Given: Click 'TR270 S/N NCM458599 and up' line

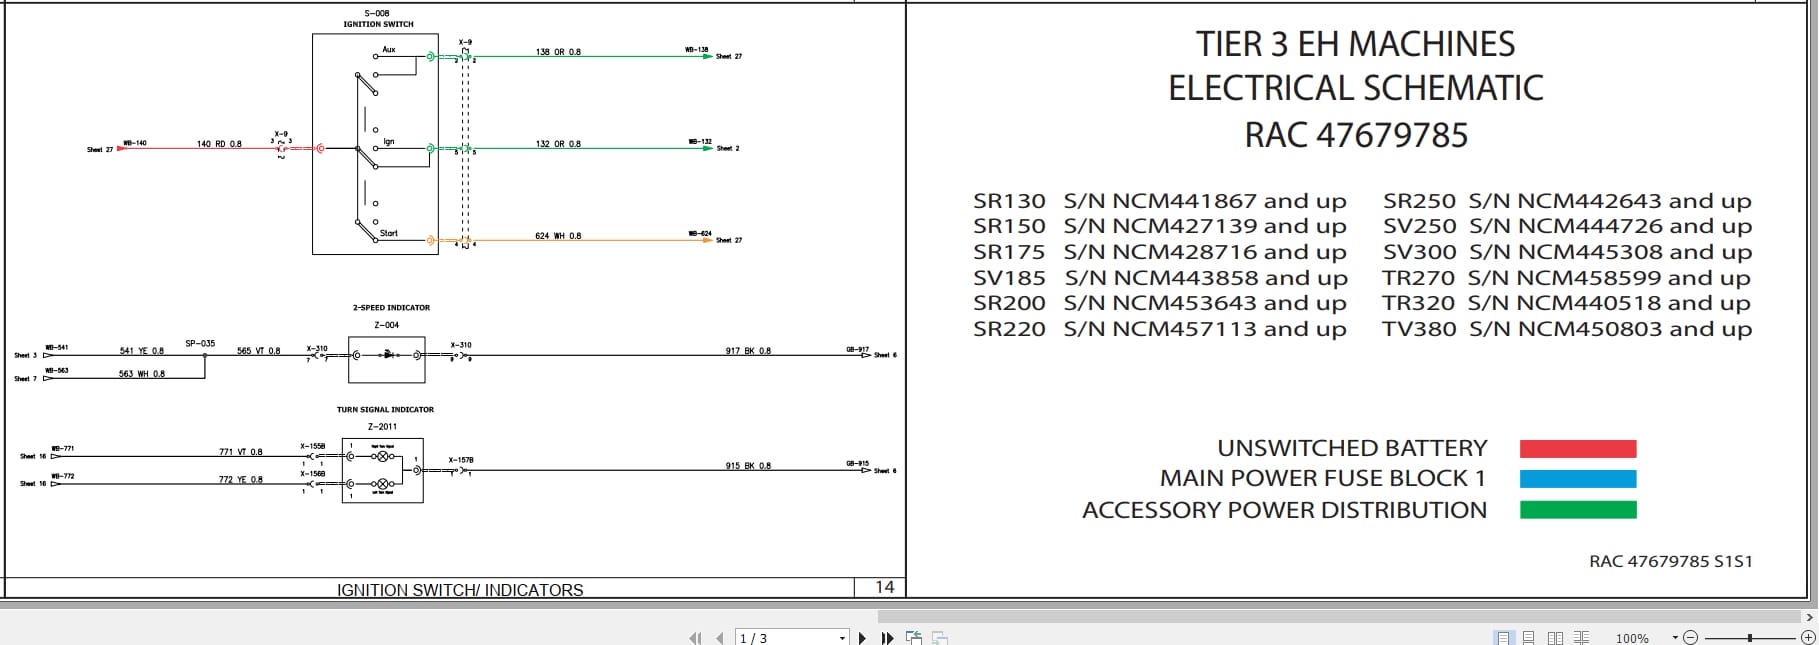Looking at the screenshot, I should [x=1567, y=278].
